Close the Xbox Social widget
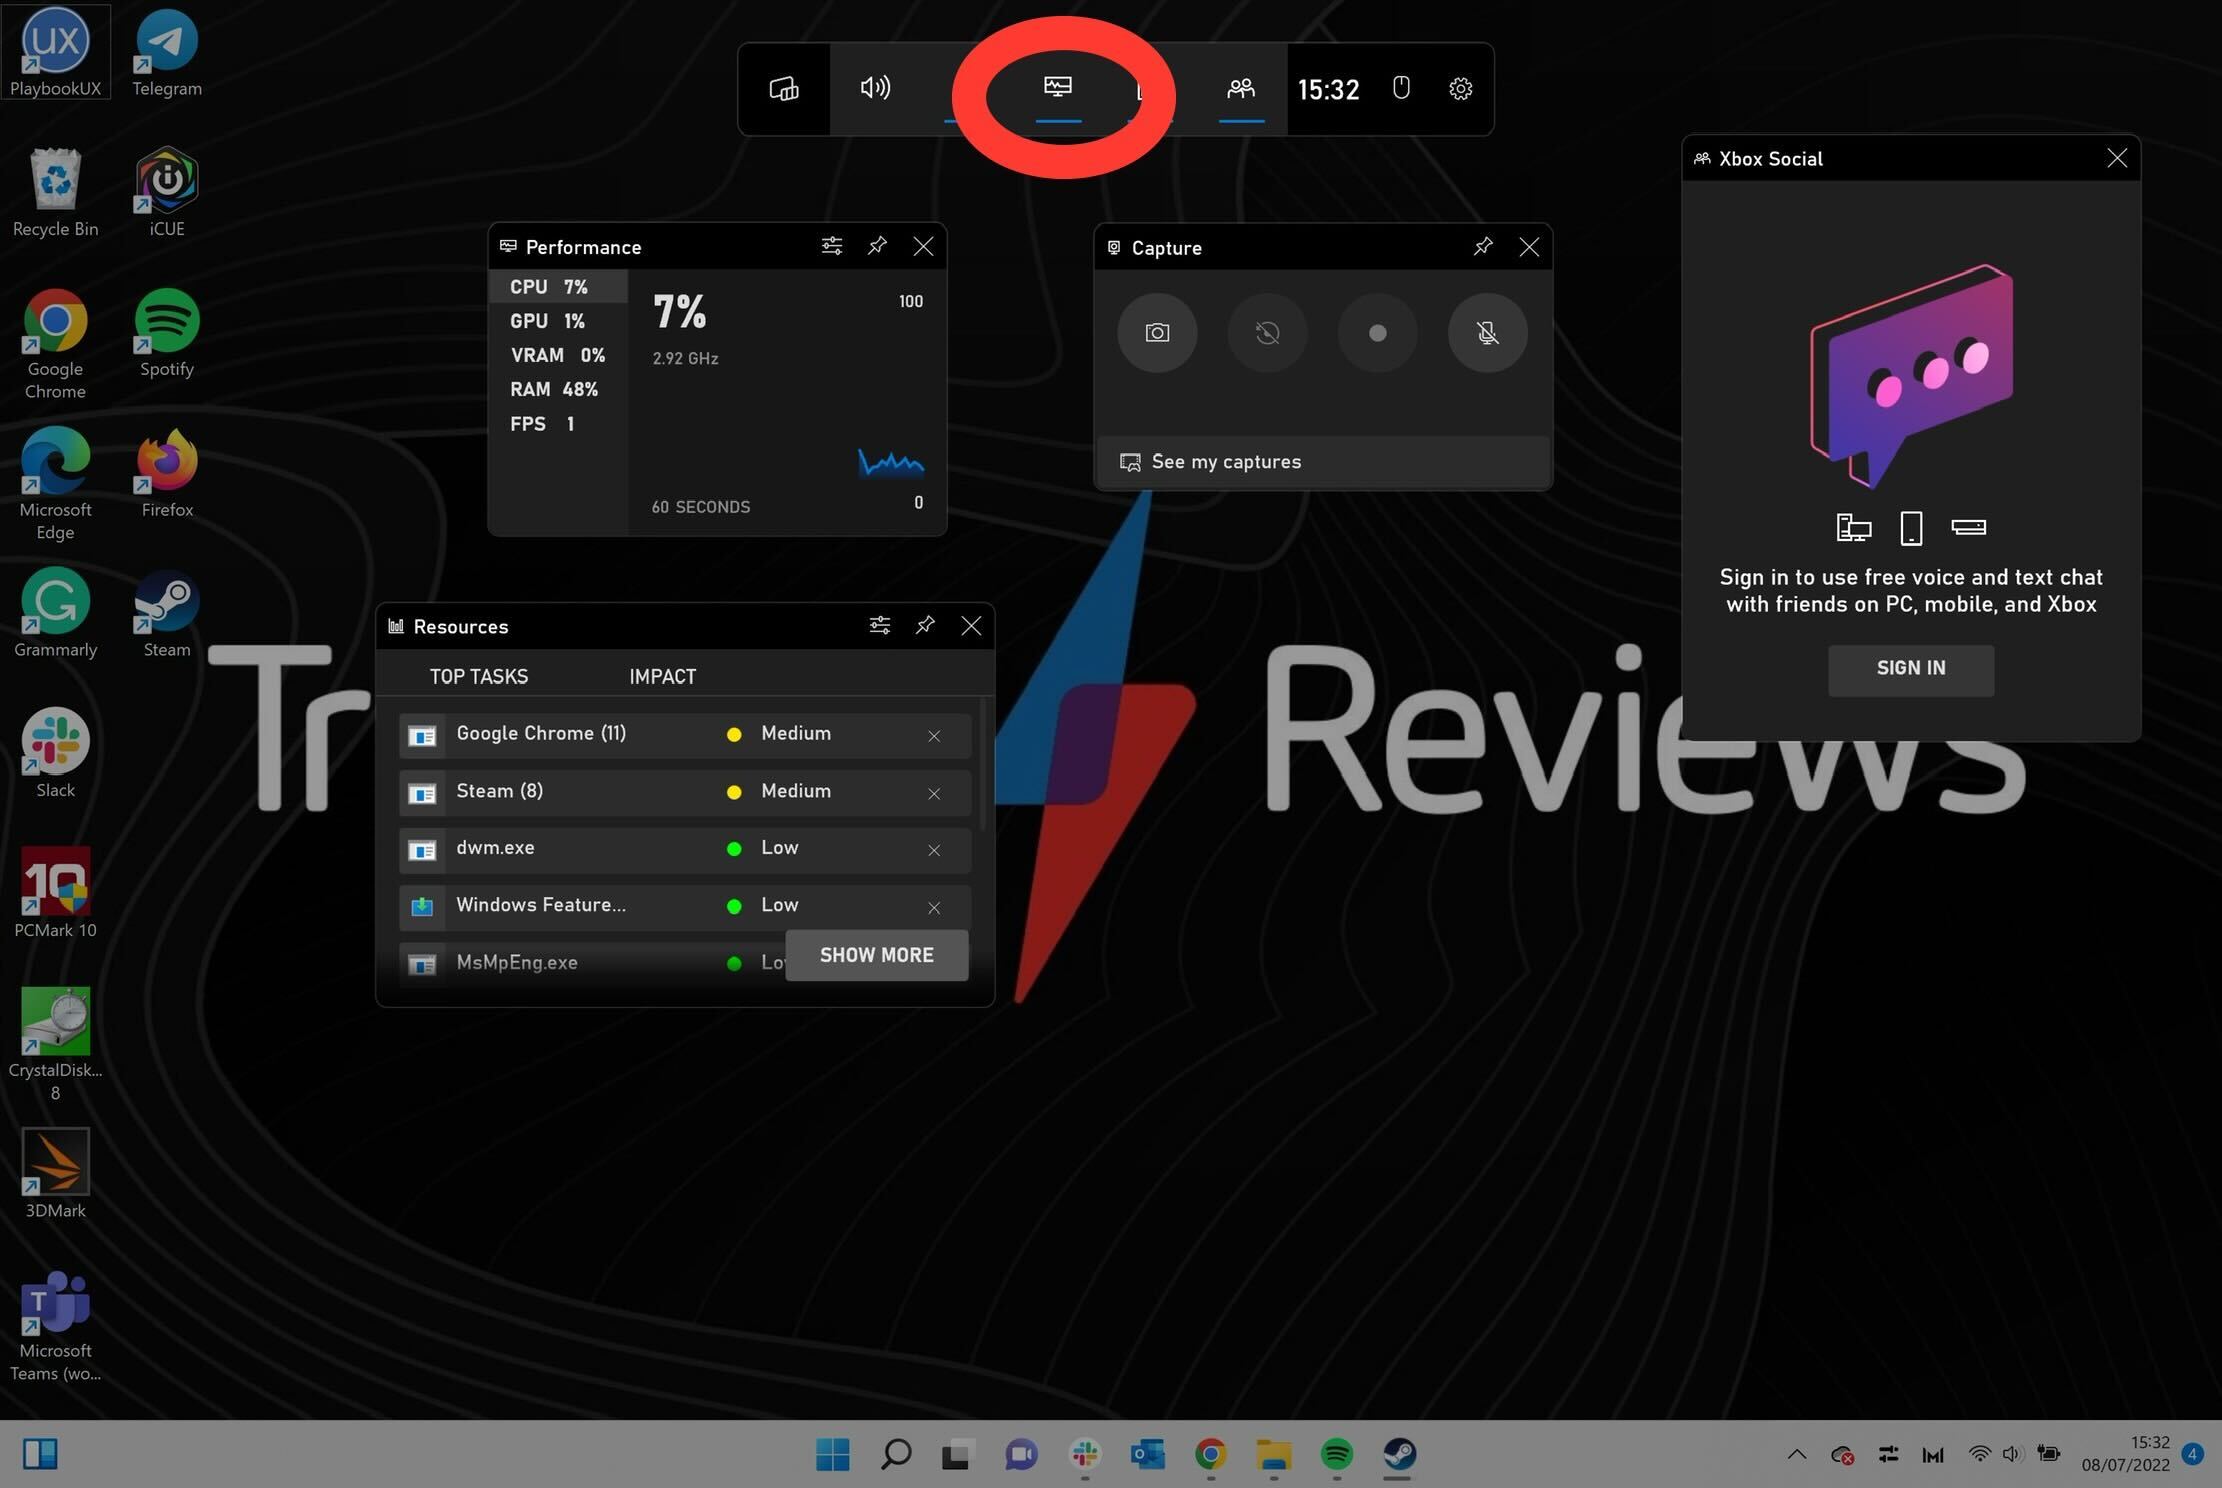 [x=2116, y=158]
